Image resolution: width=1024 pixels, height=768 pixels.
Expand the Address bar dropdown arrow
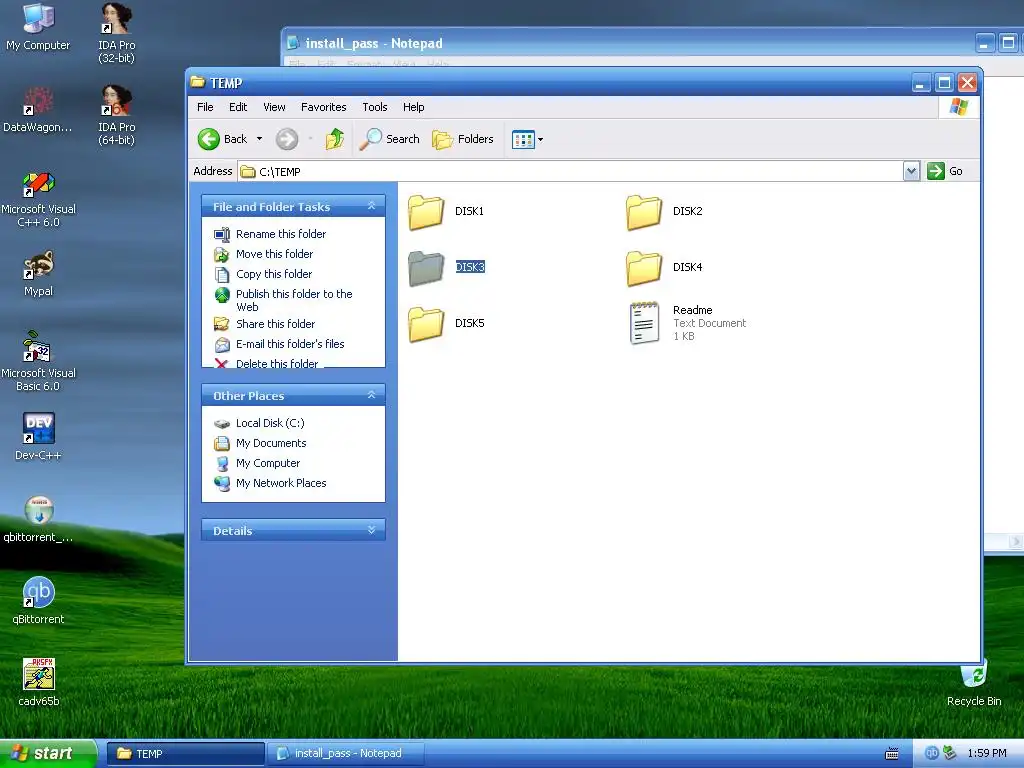pyautogui.click(x=911, y=171)
